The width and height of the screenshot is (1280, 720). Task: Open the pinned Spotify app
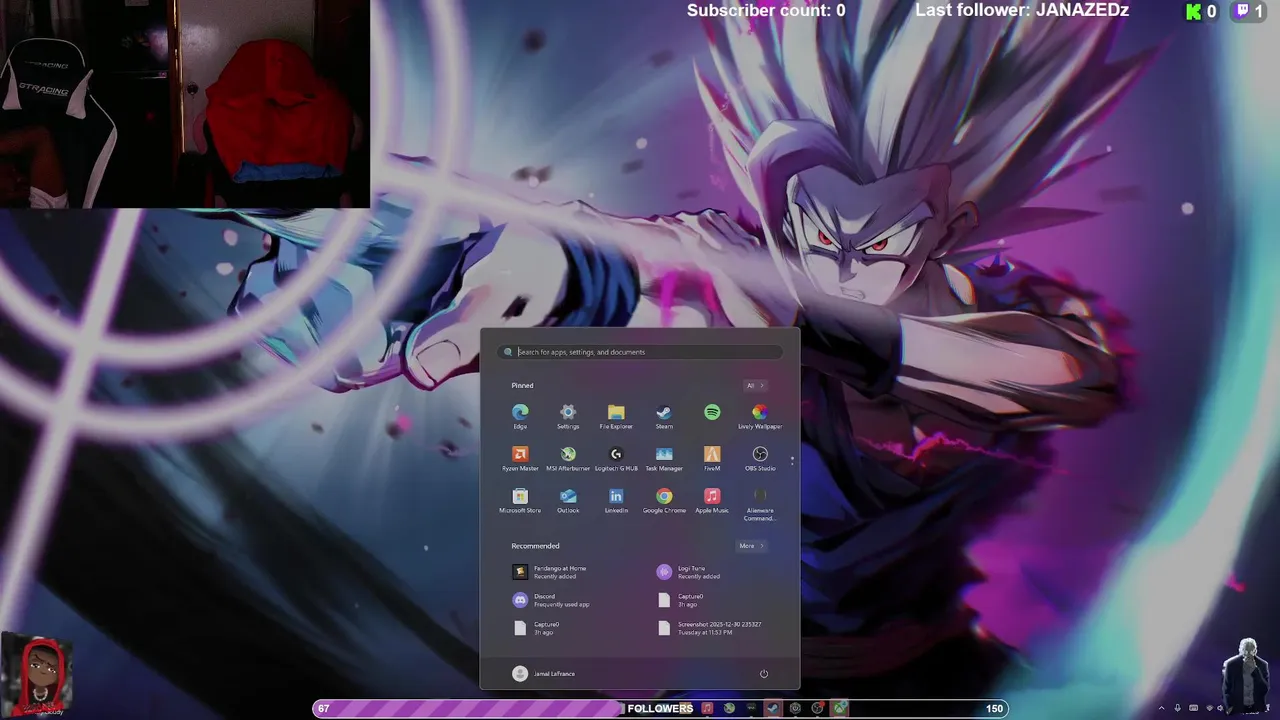point(712,414)
